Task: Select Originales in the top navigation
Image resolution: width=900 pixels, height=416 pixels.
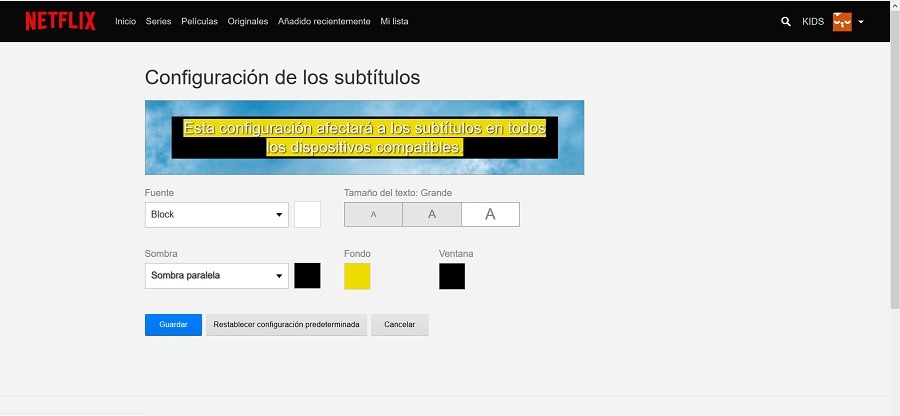Action: [x=247, y=21]
